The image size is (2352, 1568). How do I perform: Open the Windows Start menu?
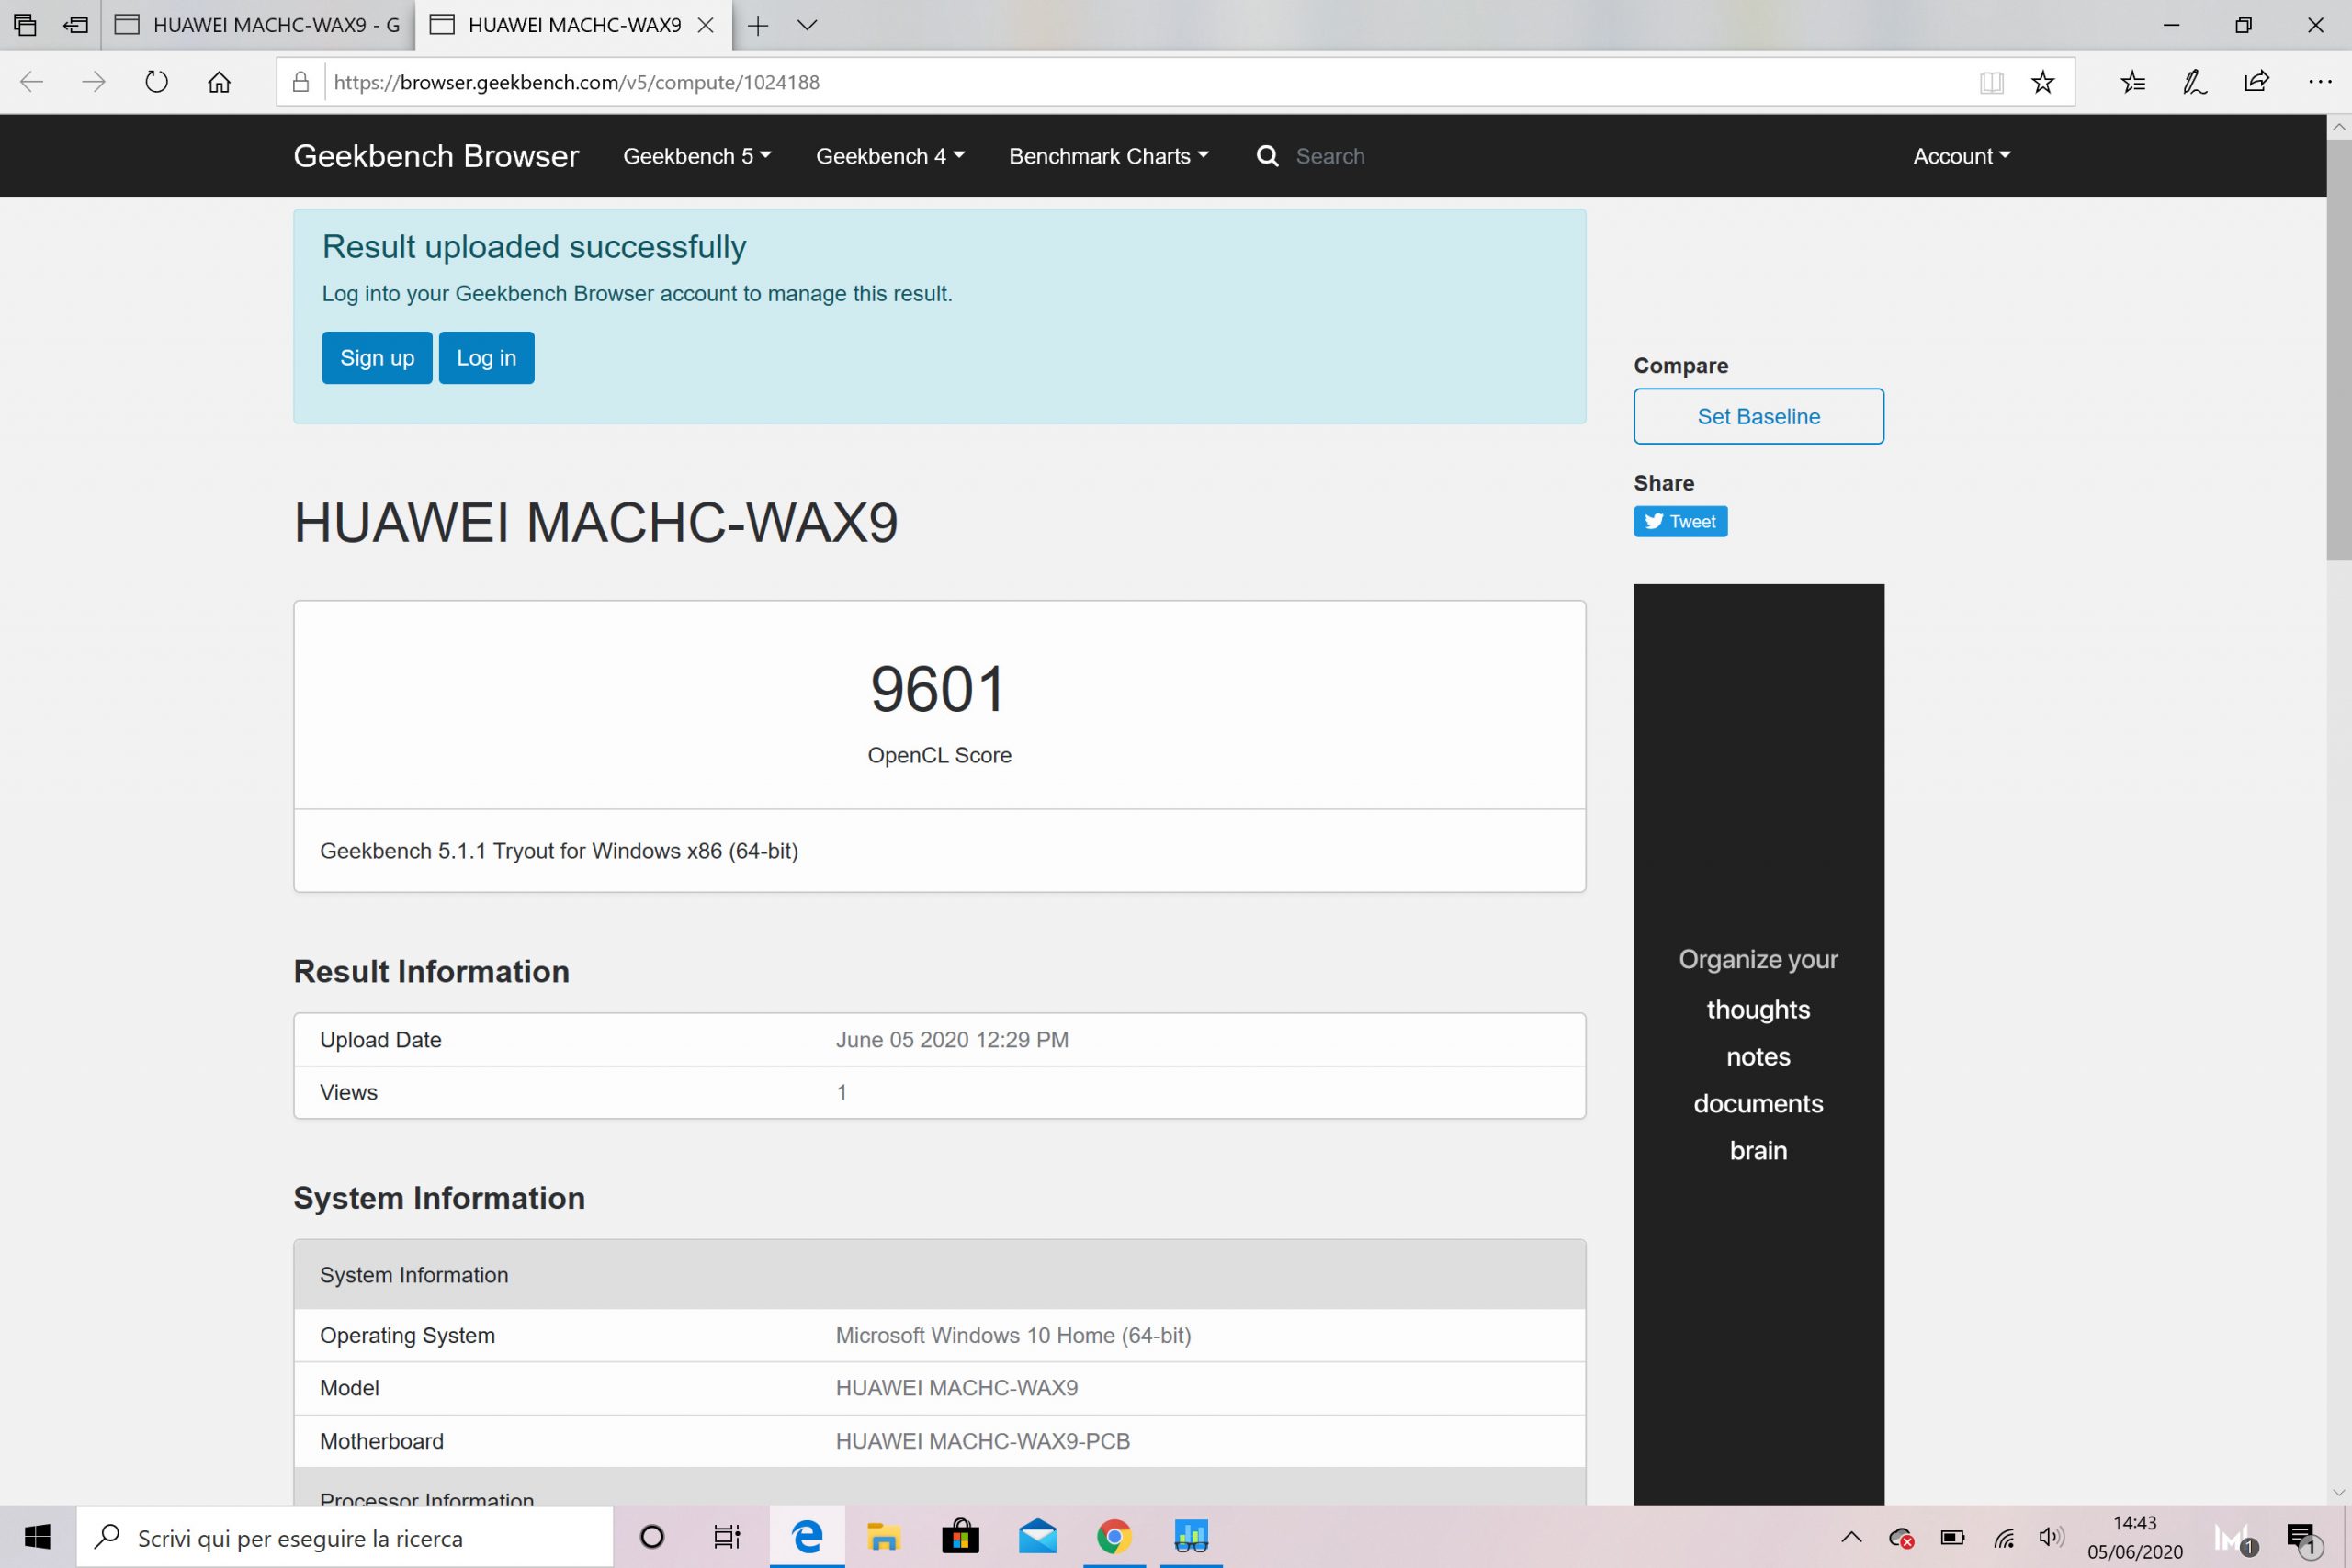(x=38, y=1537)
